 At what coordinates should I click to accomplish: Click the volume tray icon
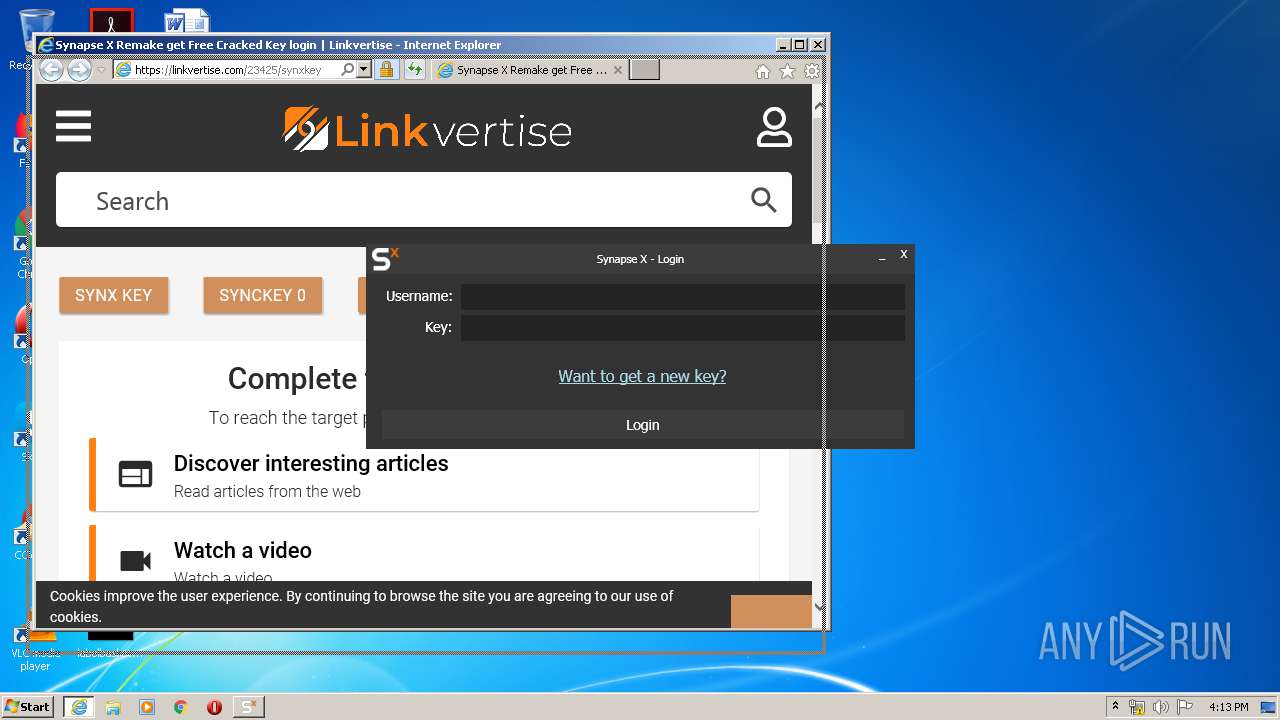point(1161,707)
